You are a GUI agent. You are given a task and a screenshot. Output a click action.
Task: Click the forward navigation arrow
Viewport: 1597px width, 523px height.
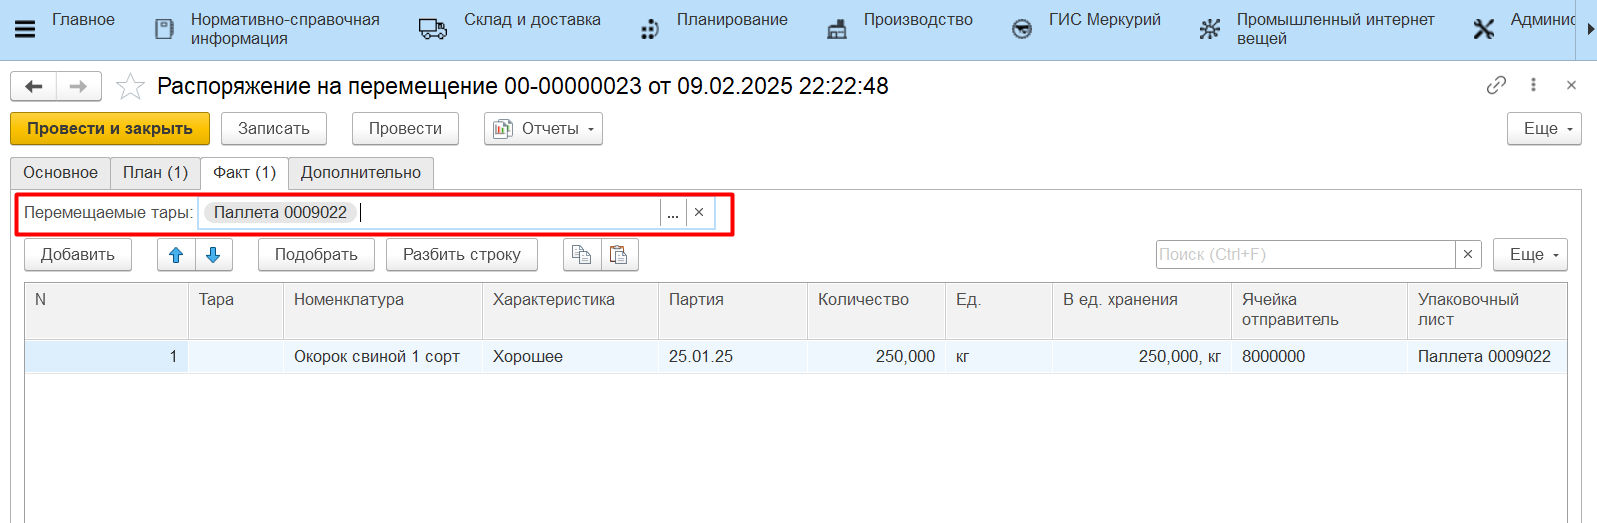[78, 87]
